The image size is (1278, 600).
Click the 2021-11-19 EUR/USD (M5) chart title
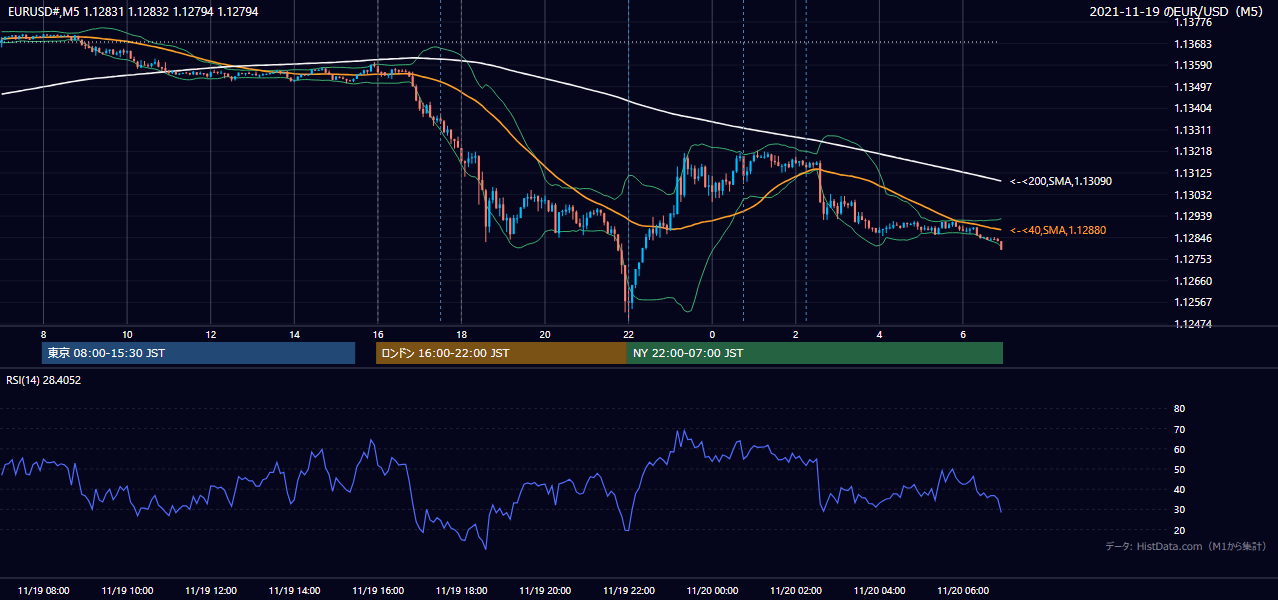coord(1178,12)
